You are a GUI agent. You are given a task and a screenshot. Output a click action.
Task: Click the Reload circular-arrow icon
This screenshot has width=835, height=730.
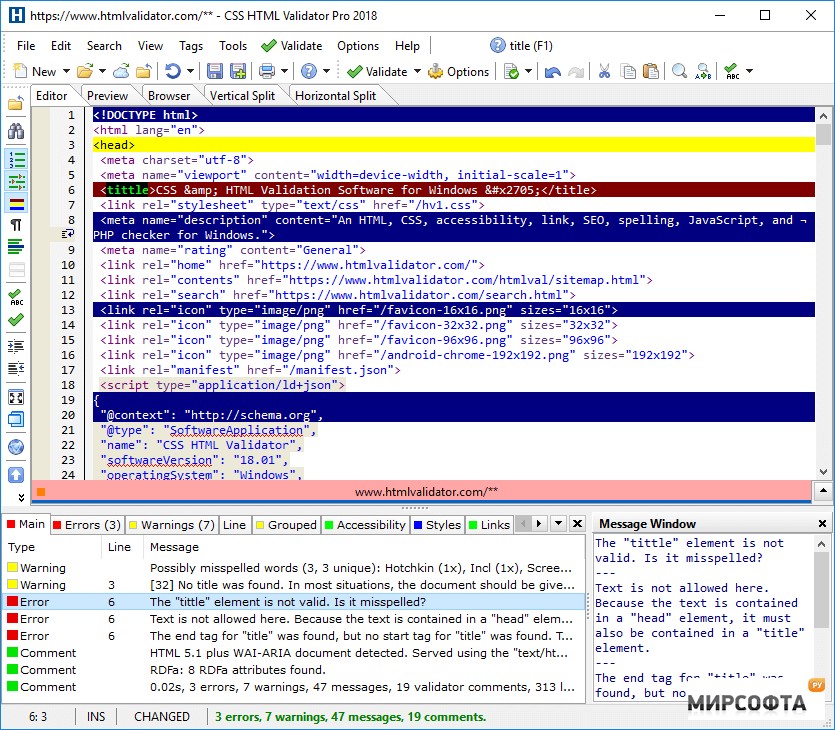[x=173, y=71]
